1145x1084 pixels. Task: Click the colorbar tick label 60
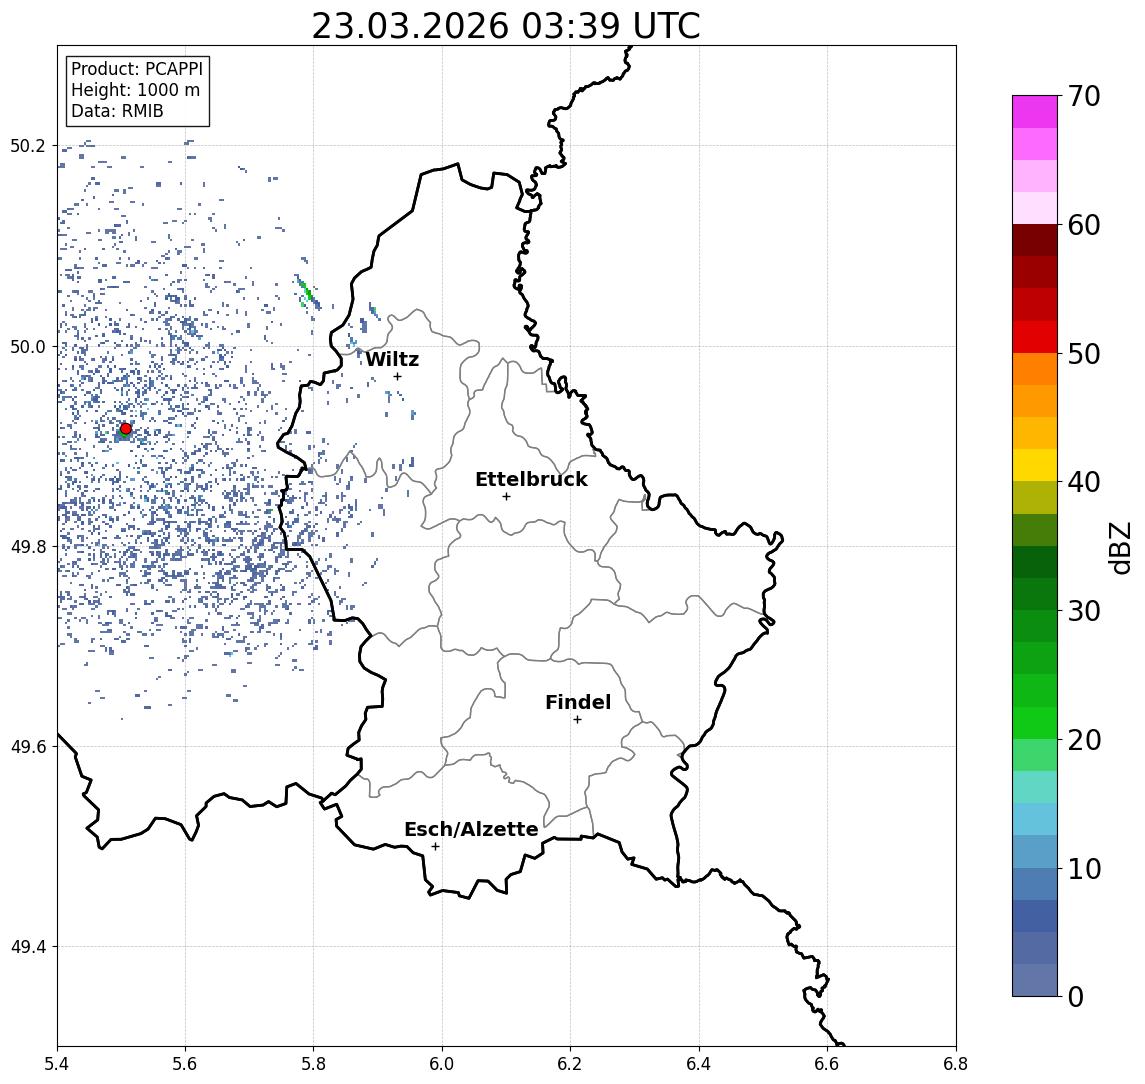(1084, 225)
